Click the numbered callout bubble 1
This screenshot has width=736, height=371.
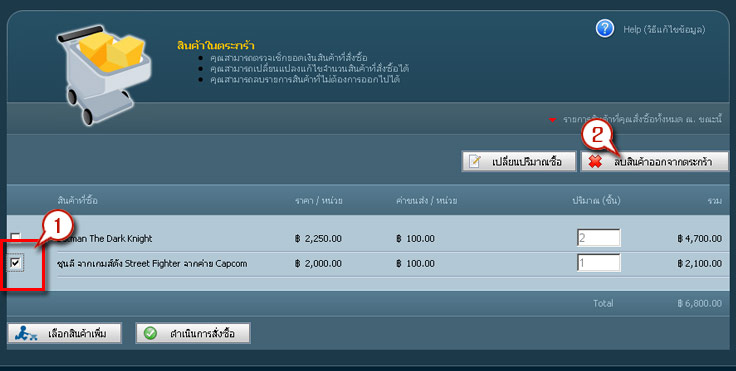coord(57,227)
